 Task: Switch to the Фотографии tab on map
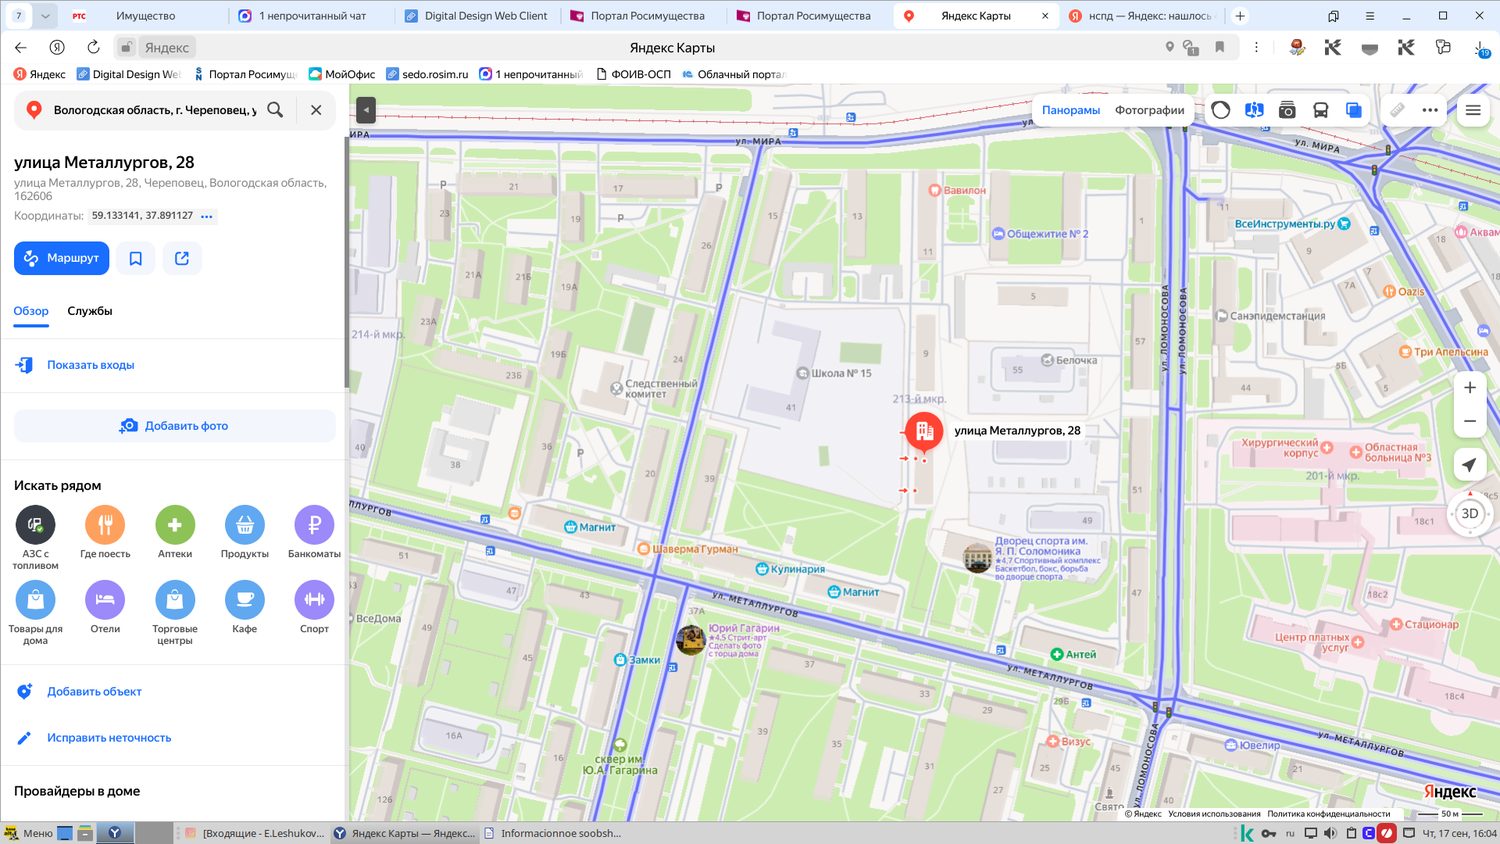1150,110
